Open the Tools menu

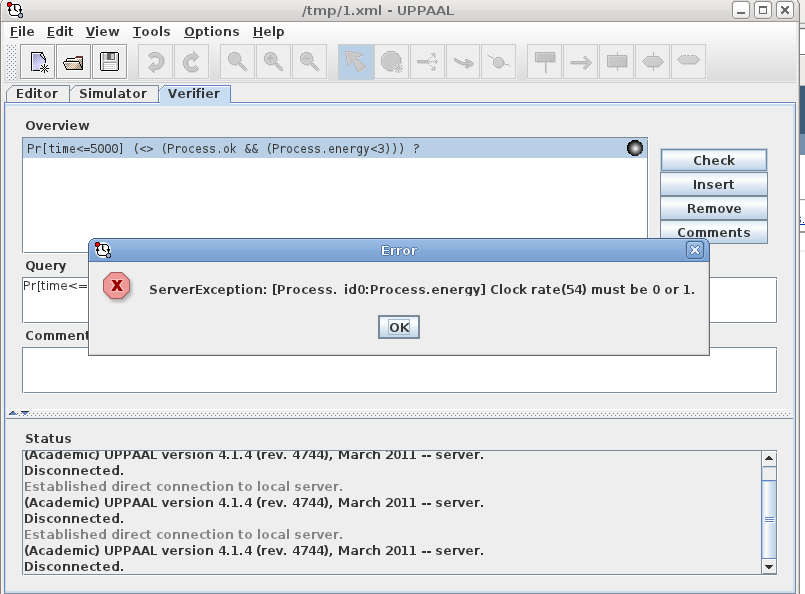(151, 32)
